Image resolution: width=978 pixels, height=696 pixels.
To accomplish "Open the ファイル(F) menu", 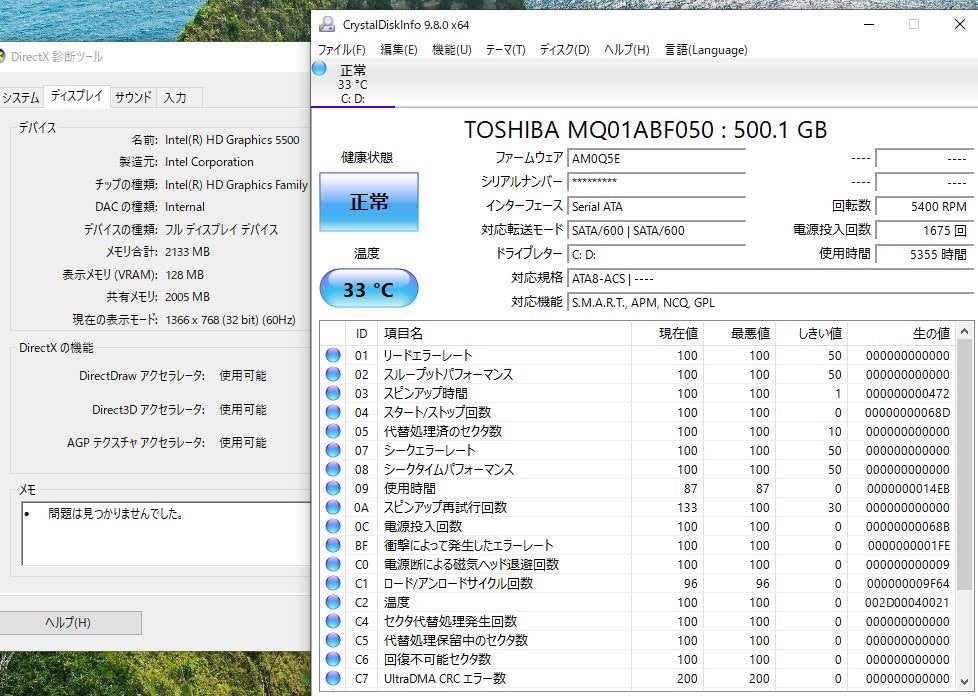I will point(341,50).
